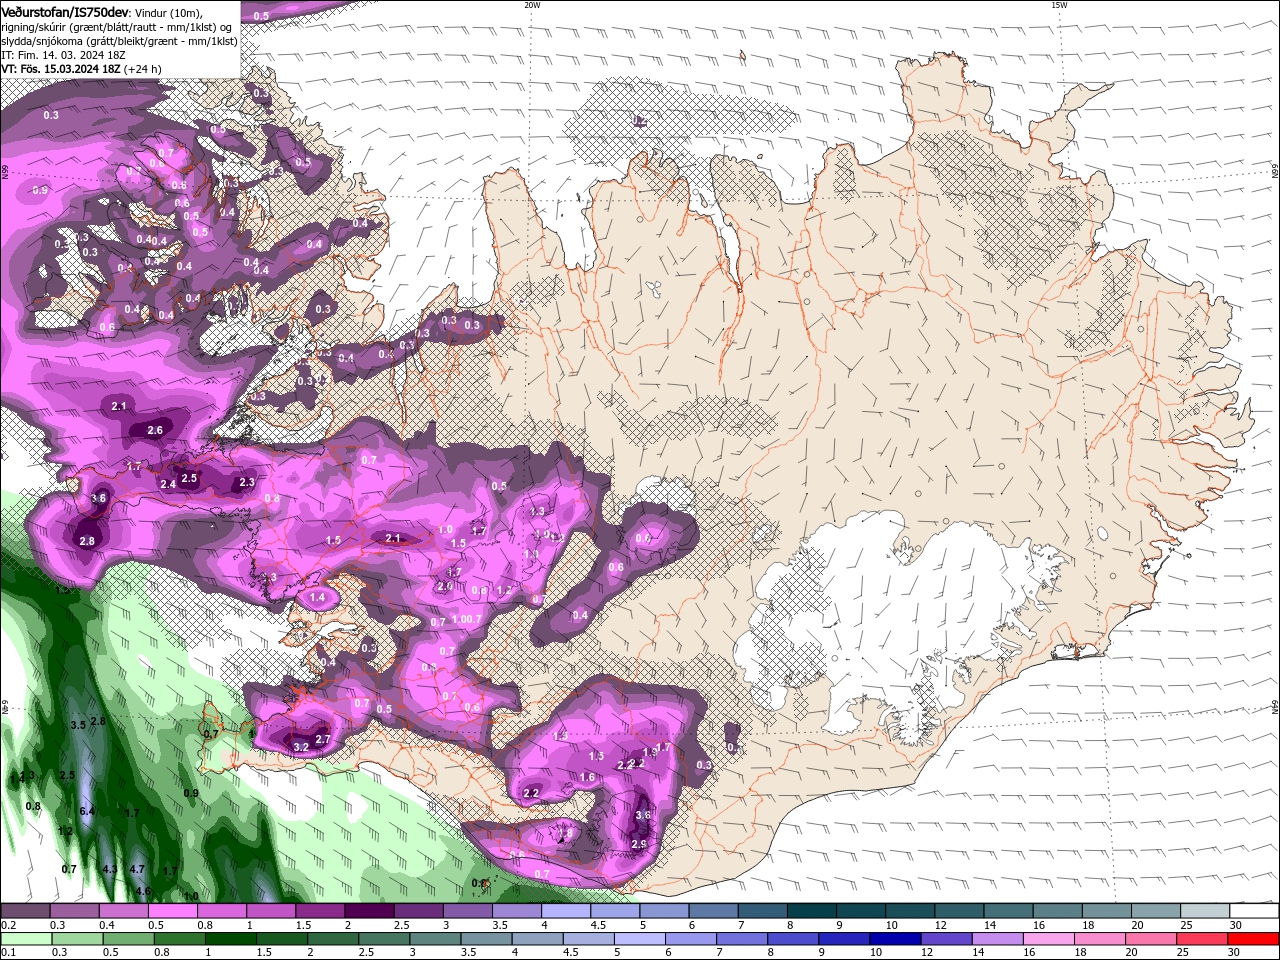
Task: Select the 'IT: Fim. 14. 03. 2024 18Z' line
Action: click(x=63, y=55)
